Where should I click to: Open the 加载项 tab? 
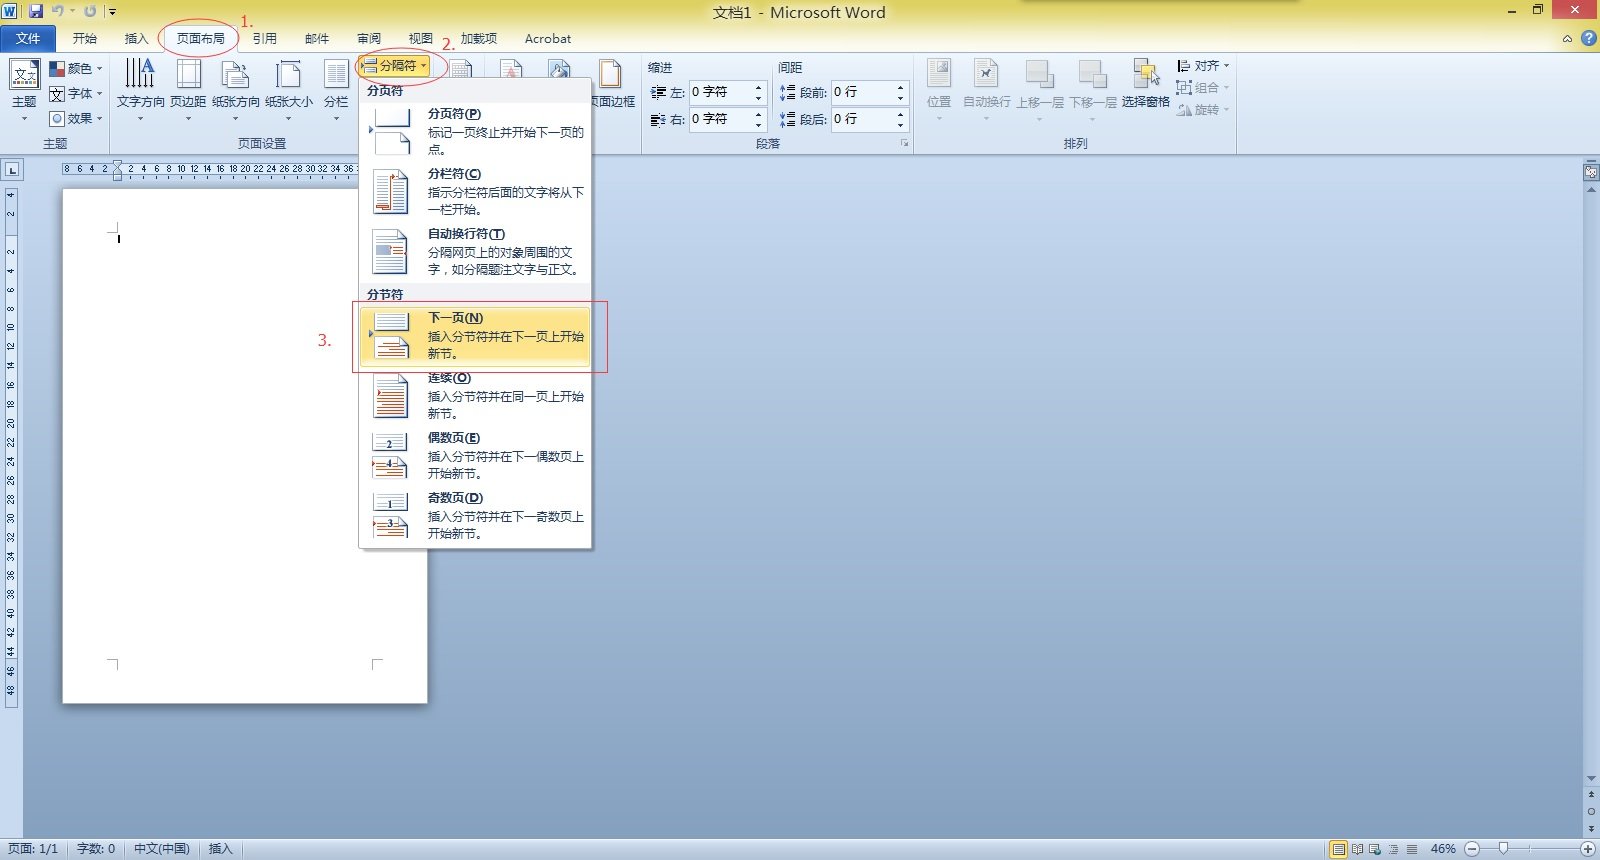pos(479,39)
